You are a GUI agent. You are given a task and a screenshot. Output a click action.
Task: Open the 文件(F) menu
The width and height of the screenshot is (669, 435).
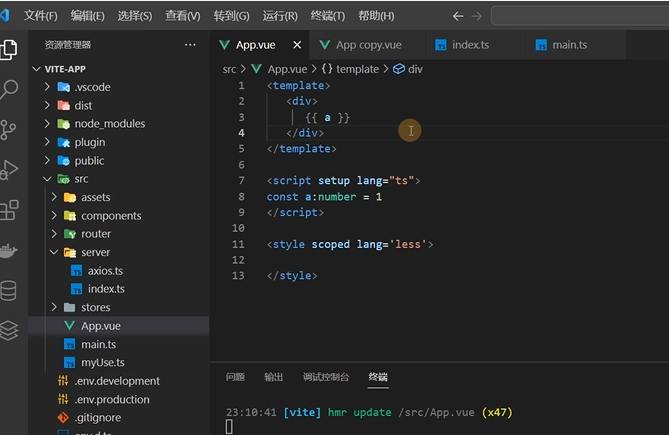[x=41, y=16]
